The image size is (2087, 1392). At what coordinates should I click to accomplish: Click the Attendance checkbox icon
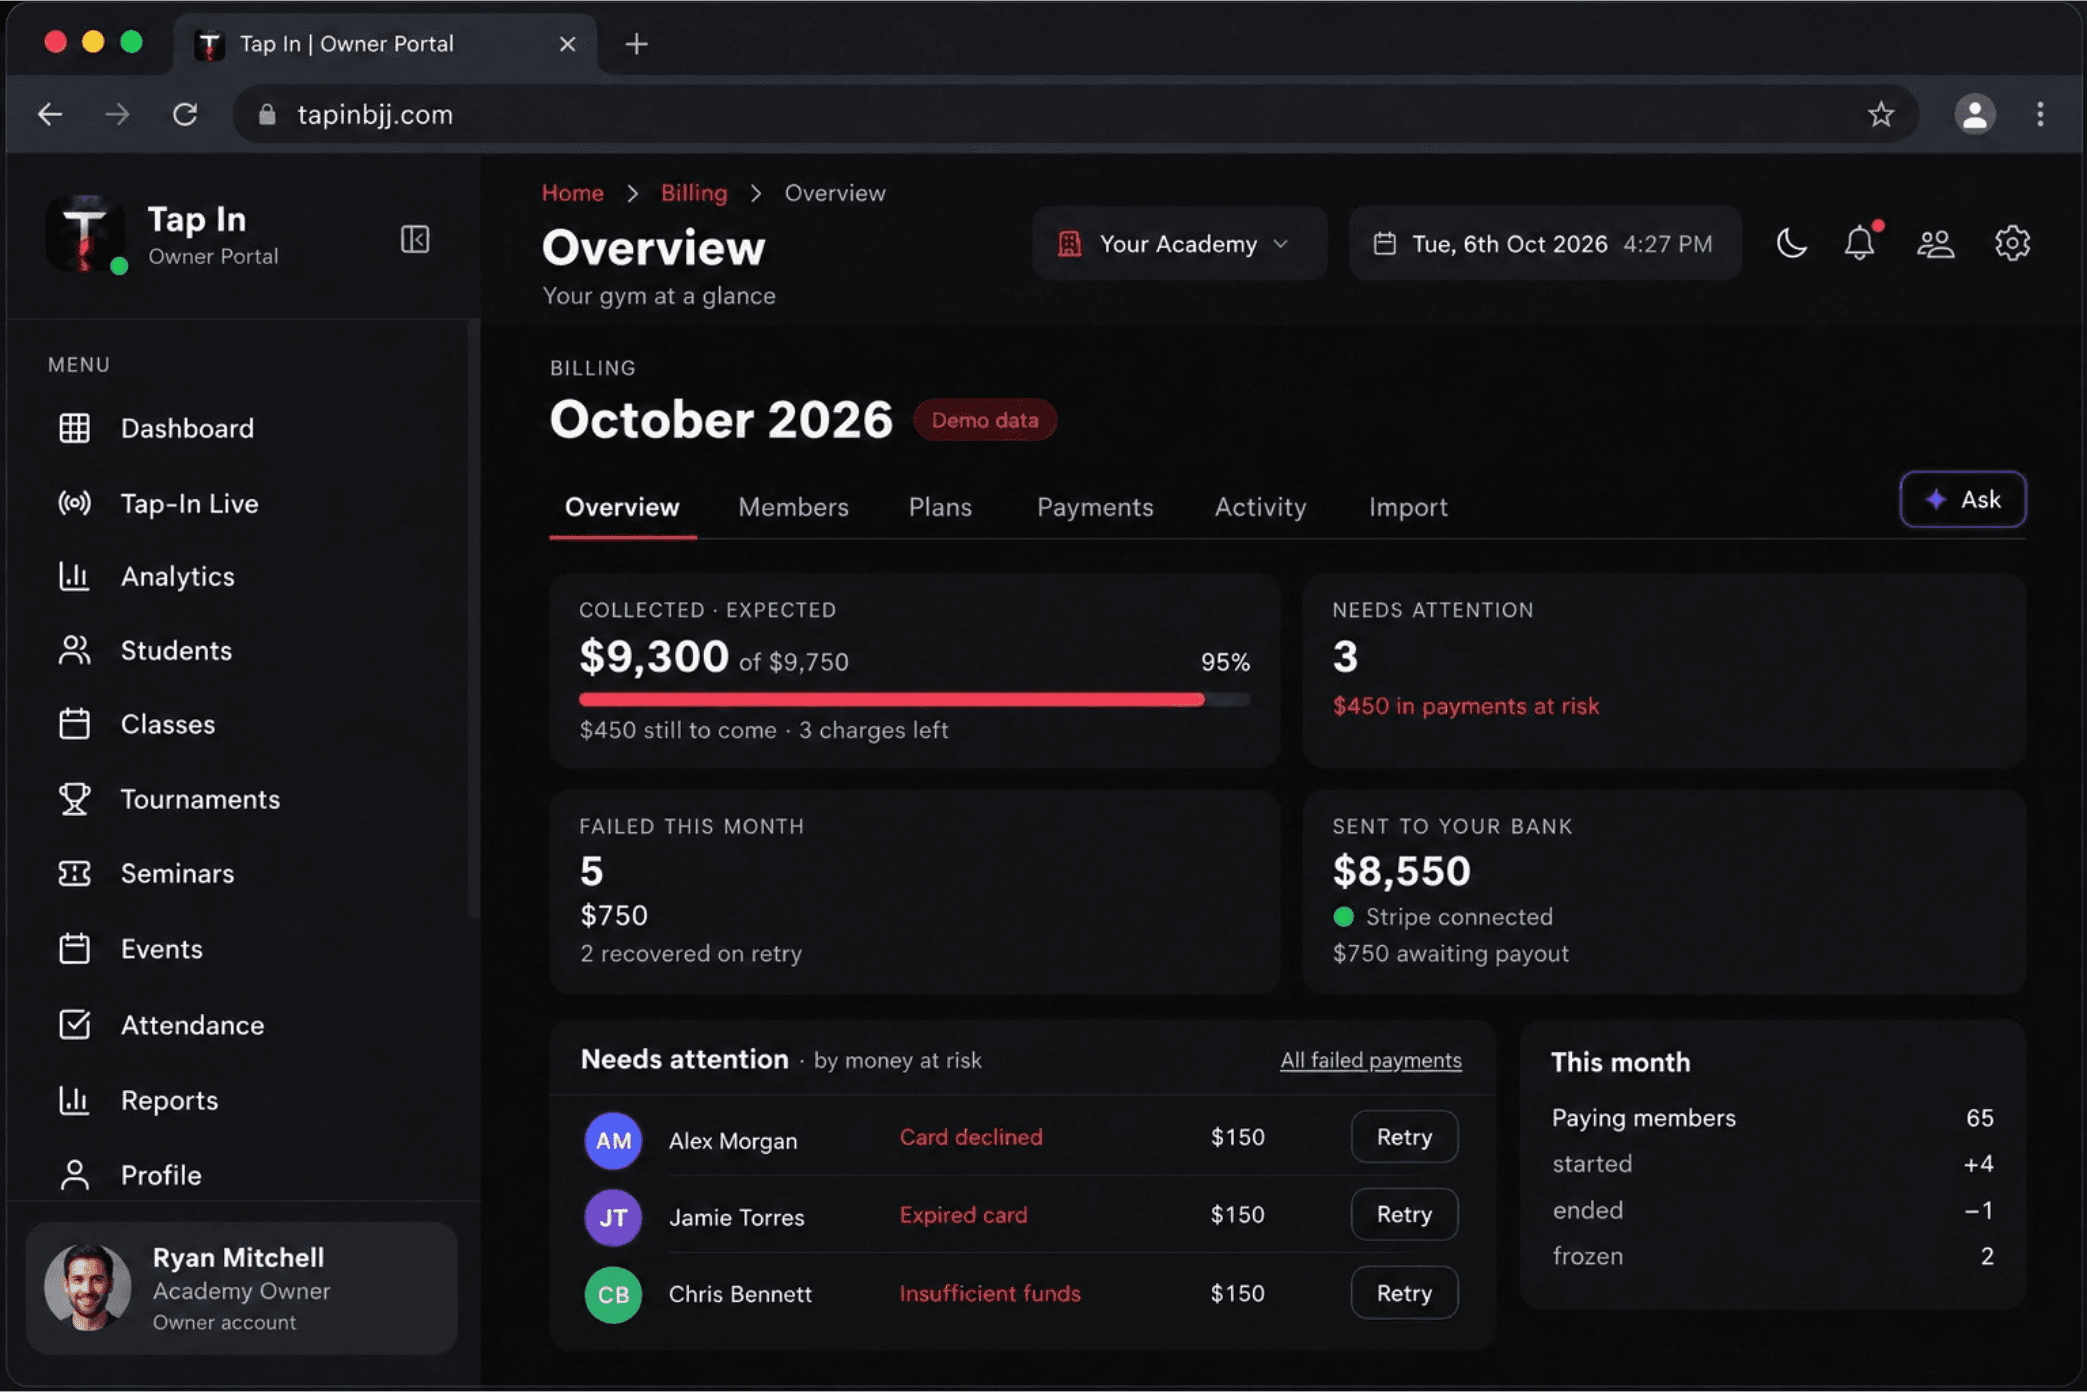click(74, 1024)
